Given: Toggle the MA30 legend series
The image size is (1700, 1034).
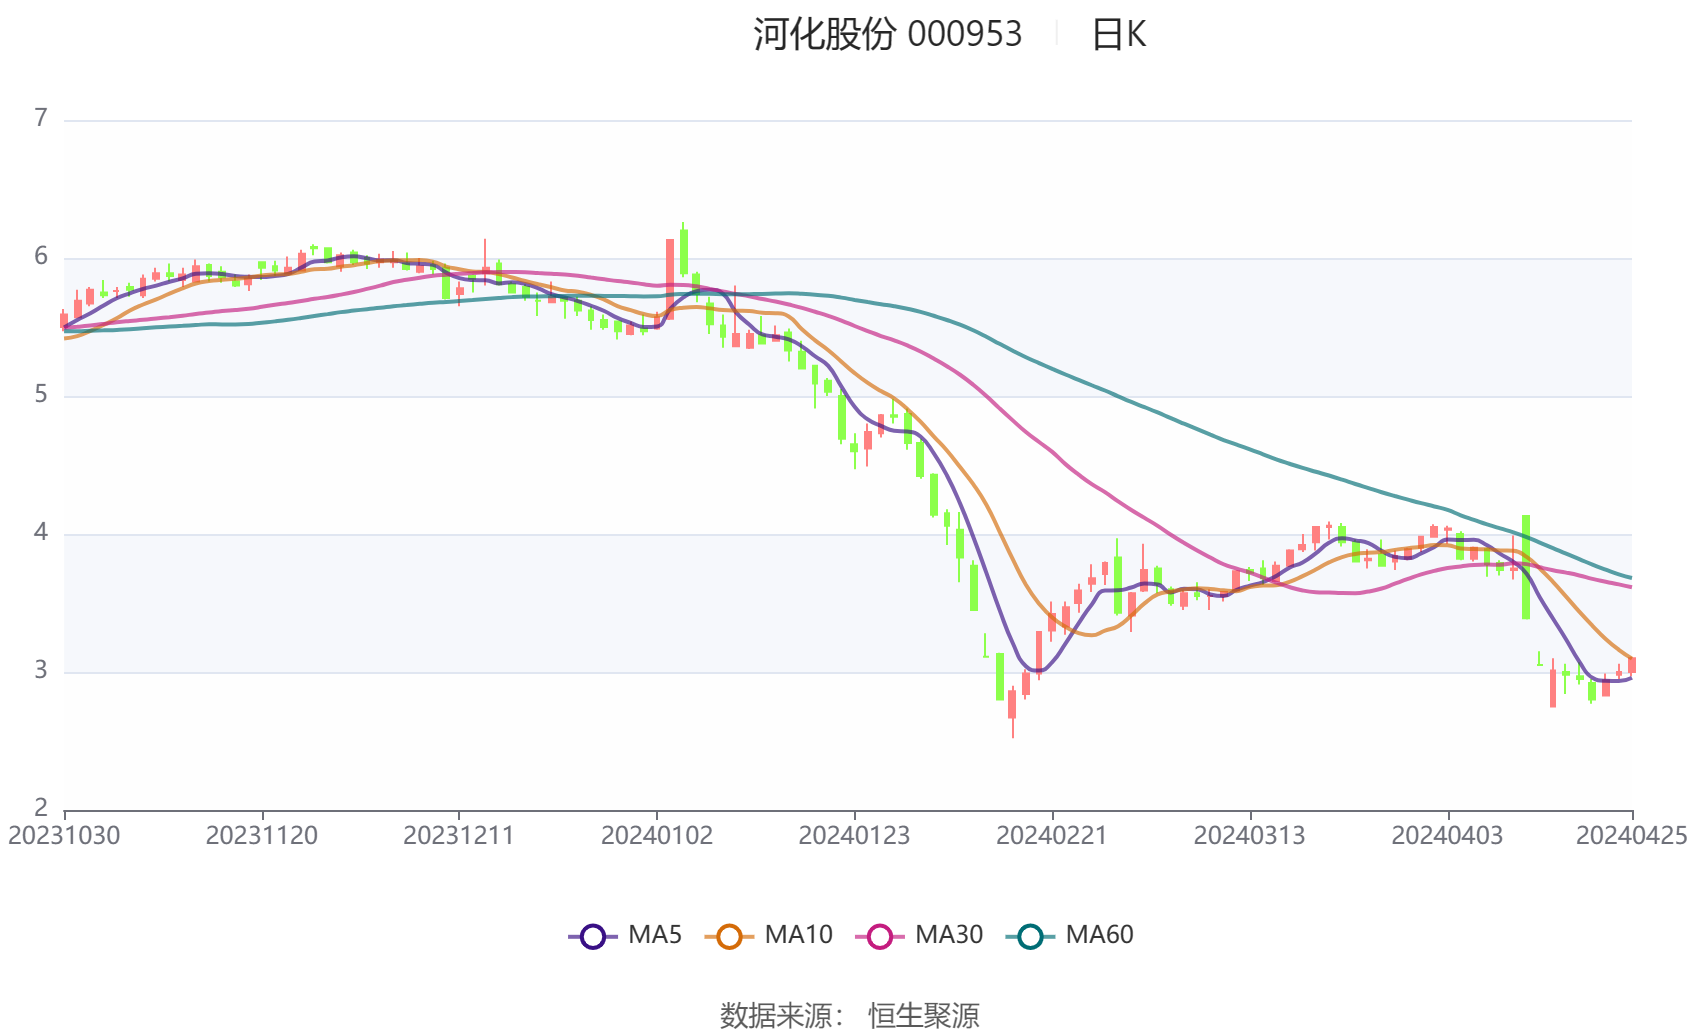Looking at the screenshot, I should pyautogui.click(x=919, y=935).
